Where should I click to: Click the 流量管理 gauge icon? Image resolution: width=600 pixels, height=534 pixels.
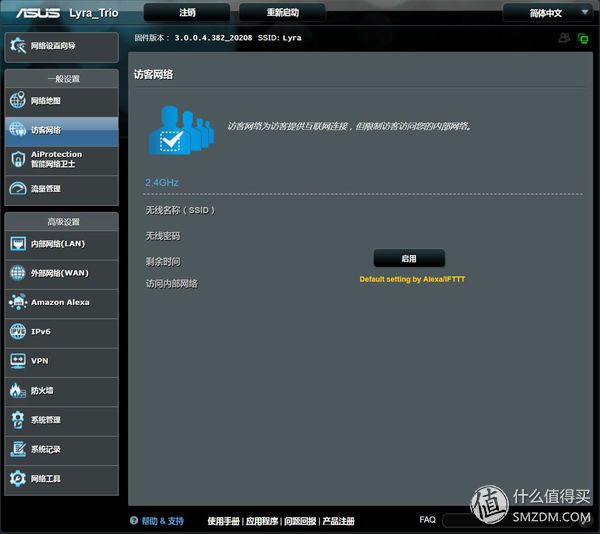18,189
